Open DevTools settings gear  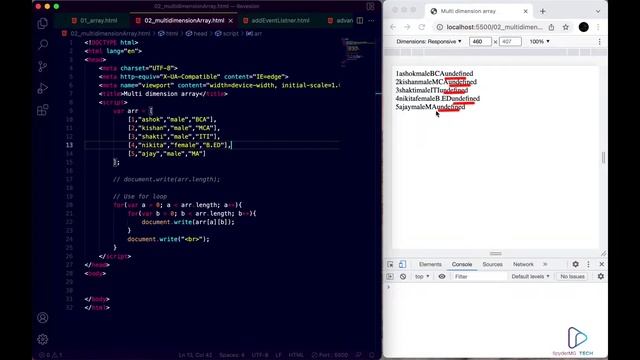pyautogui.click(x=576, y=264)
